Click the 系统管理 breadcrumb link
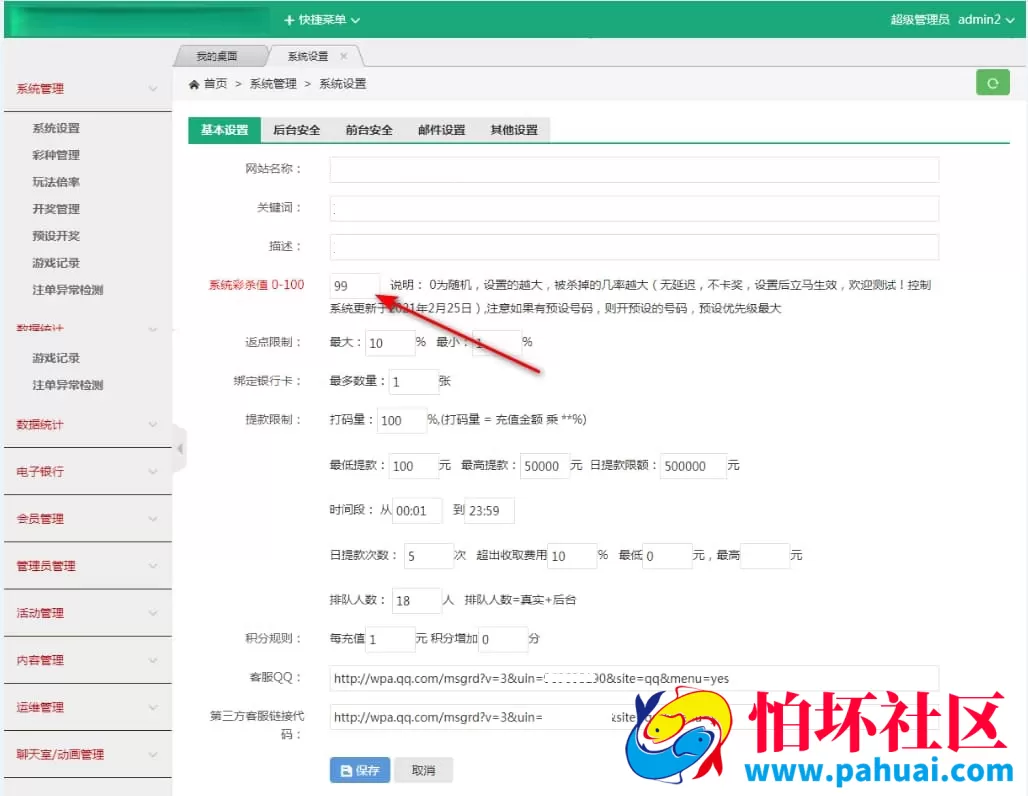 click(x=273, y=84)
